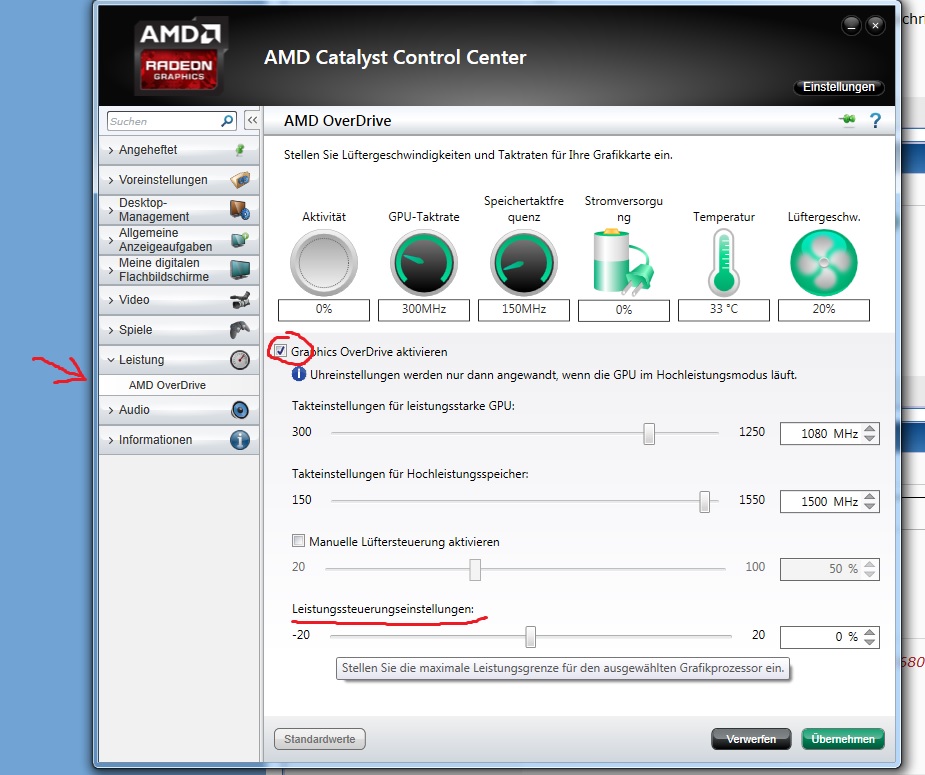This screenshot has width=925, height=775.
Task: Click the Voreinstellungen presets icon
Action: (x=240, y=179)
